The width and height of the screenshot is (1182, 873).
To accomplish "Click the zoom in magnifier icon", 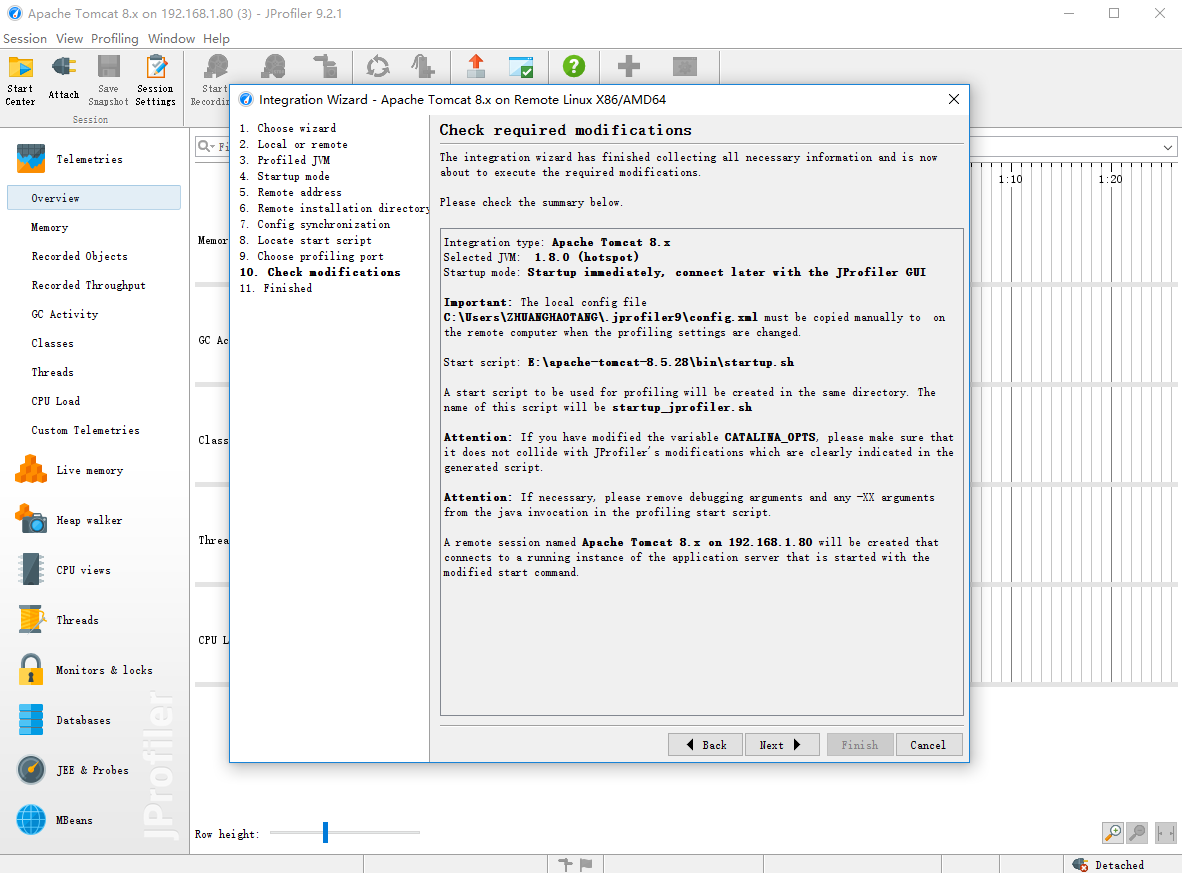I will (1113, 833).
